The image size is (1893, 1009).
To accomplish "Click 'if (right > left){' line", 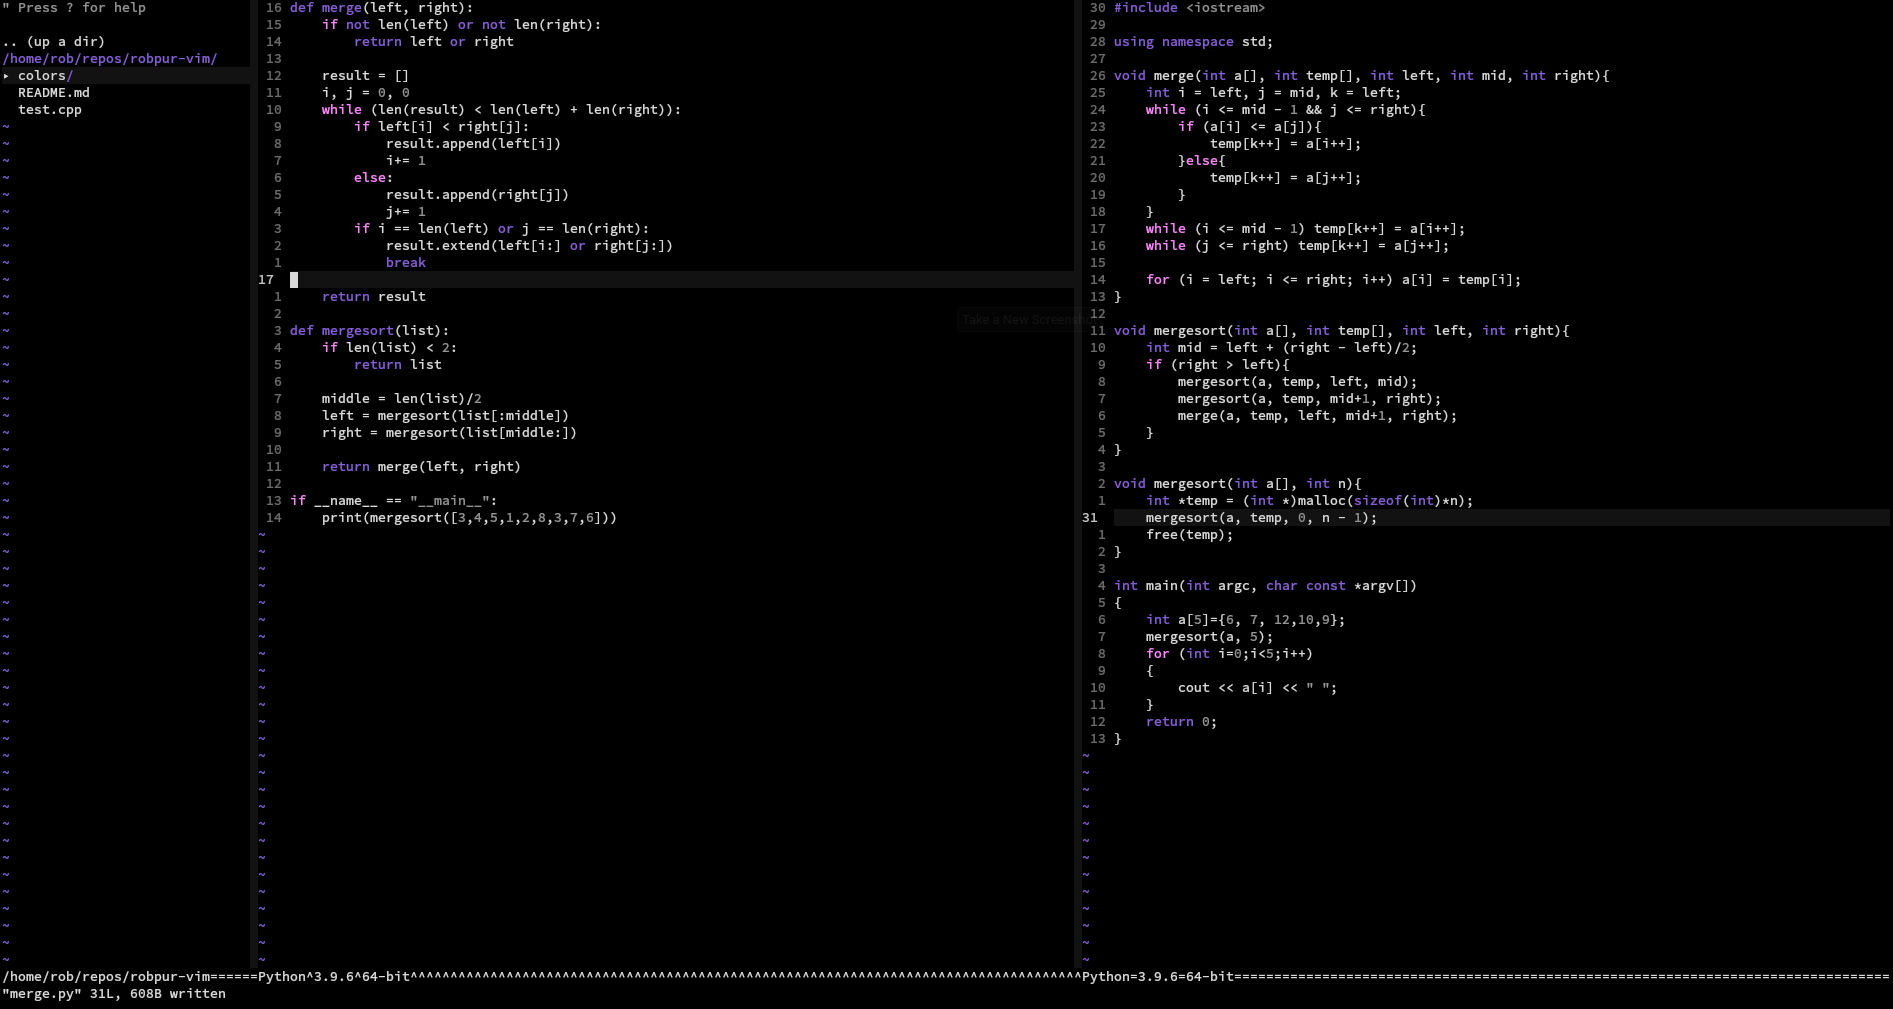I will 1218,365.
